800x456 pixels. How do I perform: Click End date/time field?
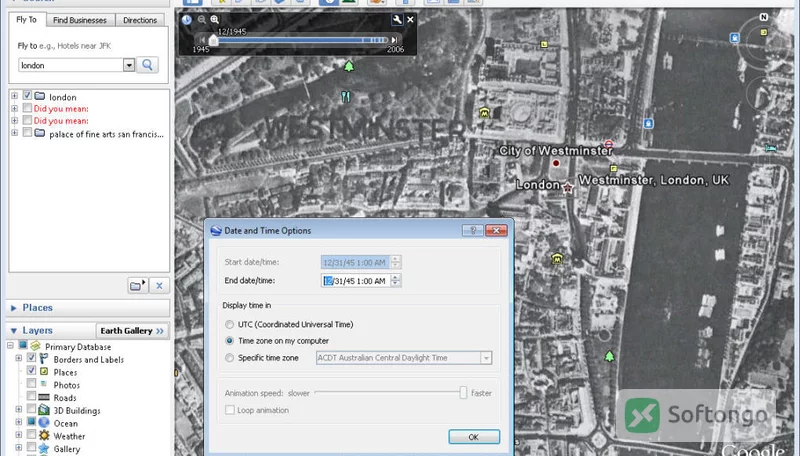coord(356,281)
